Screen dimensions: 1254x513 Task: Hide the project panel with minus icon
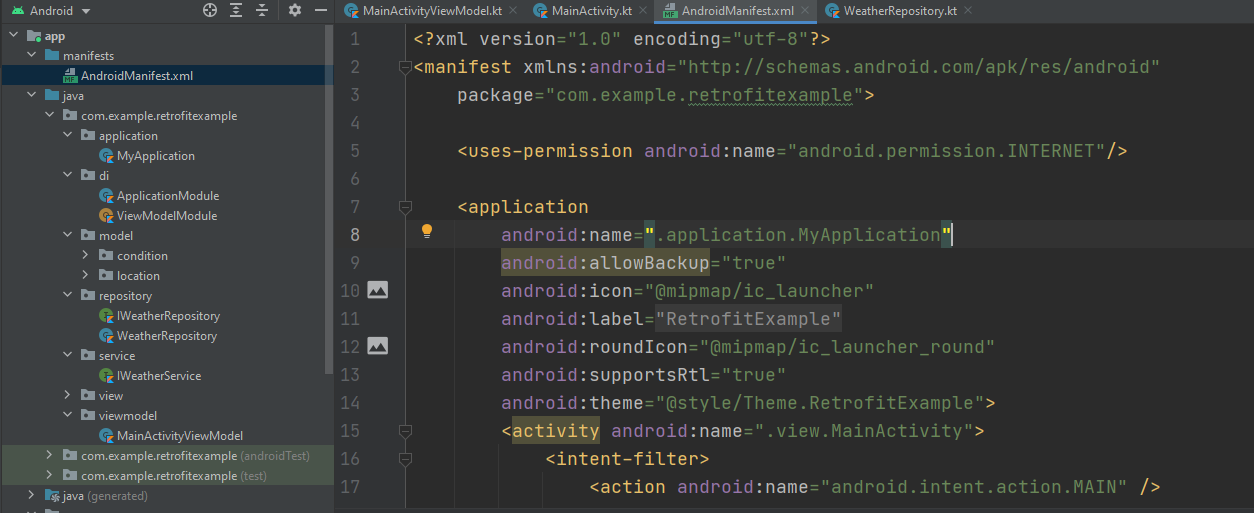320,10
